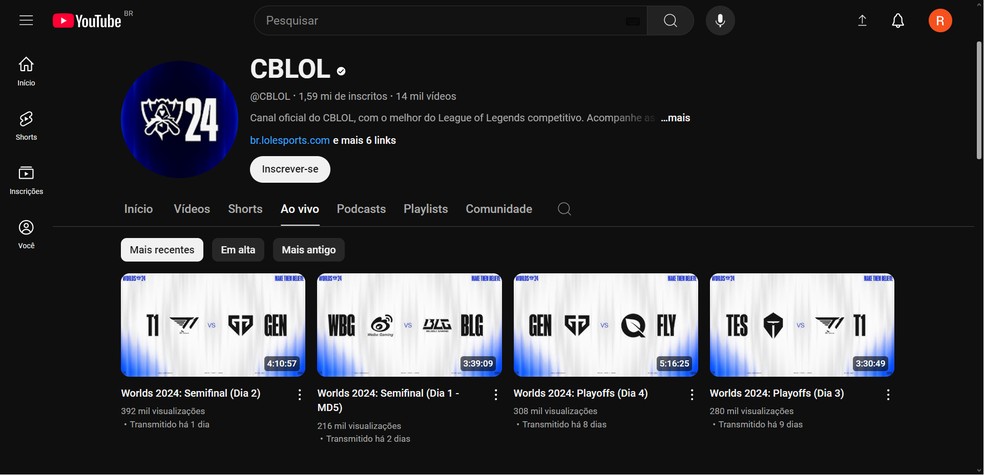The width and height of the screenshot is (984, 475).
Task: Click the YouTube logo
Action: [87, 21]
